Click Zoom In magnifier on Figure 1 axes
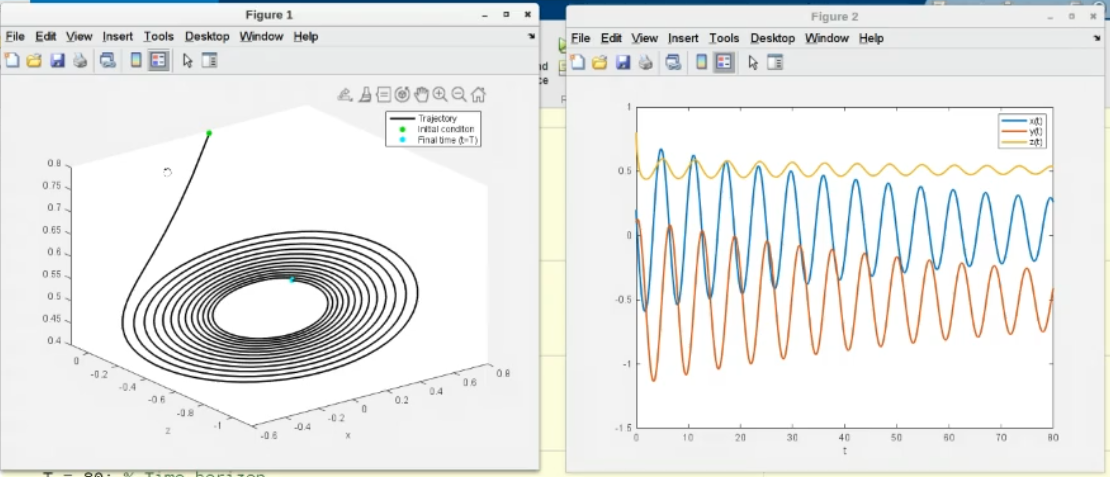This screenshot has width=1110, height=477. coord(440,95)
